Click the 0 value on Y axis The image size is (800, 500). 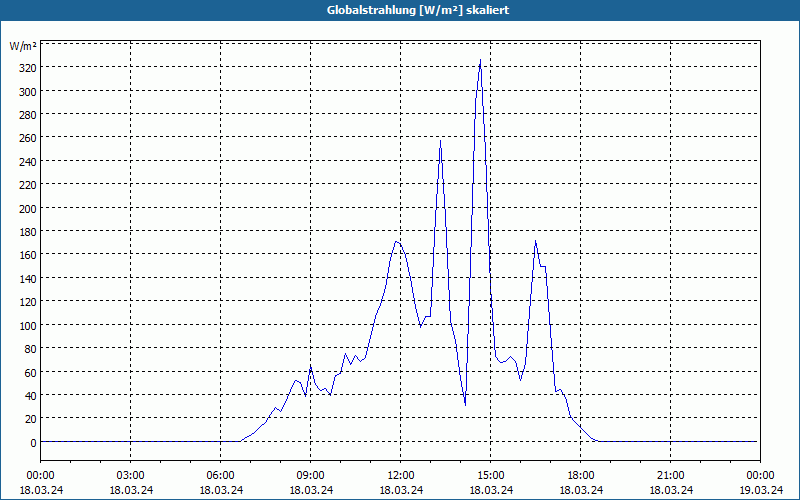coord(33,442)
